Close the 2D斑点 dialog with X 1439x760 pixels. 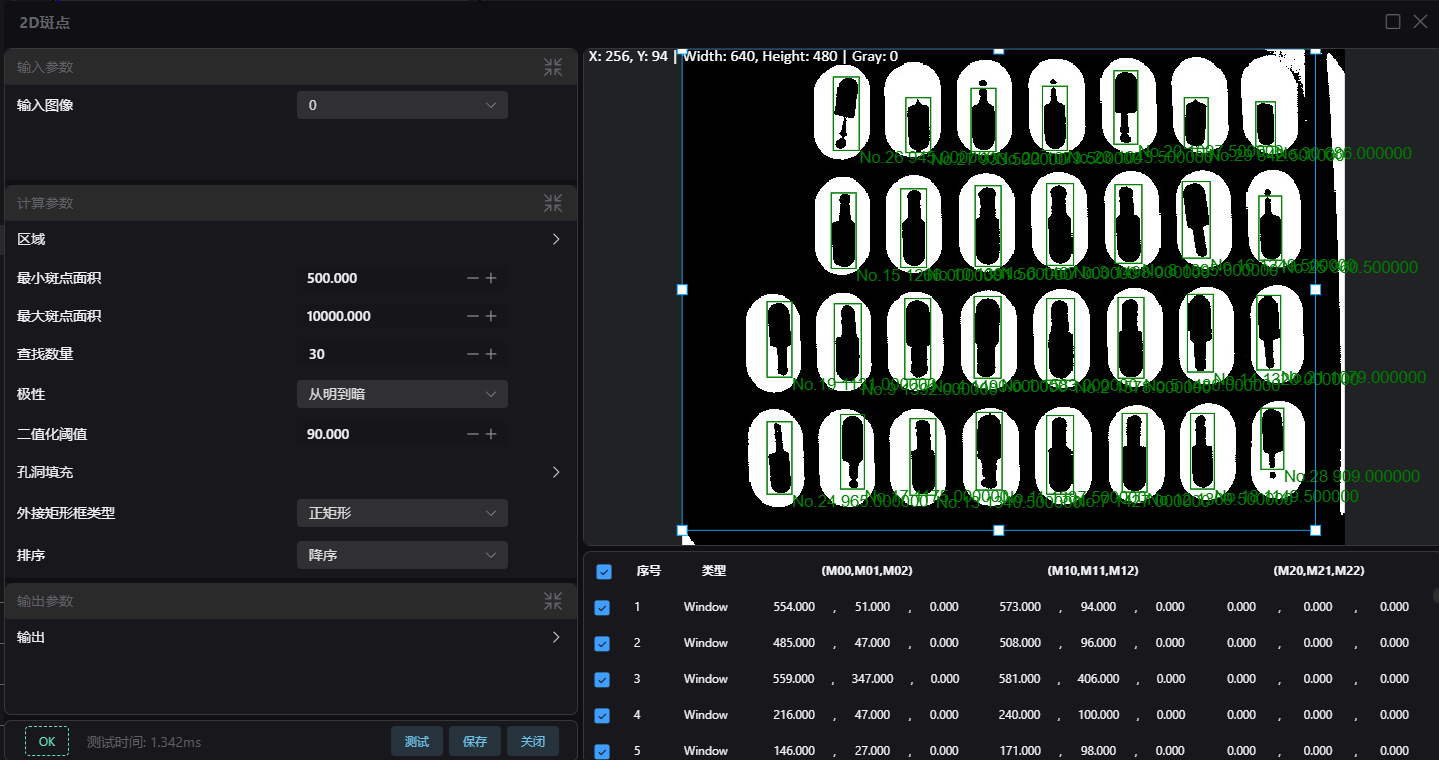point(1420,21)
